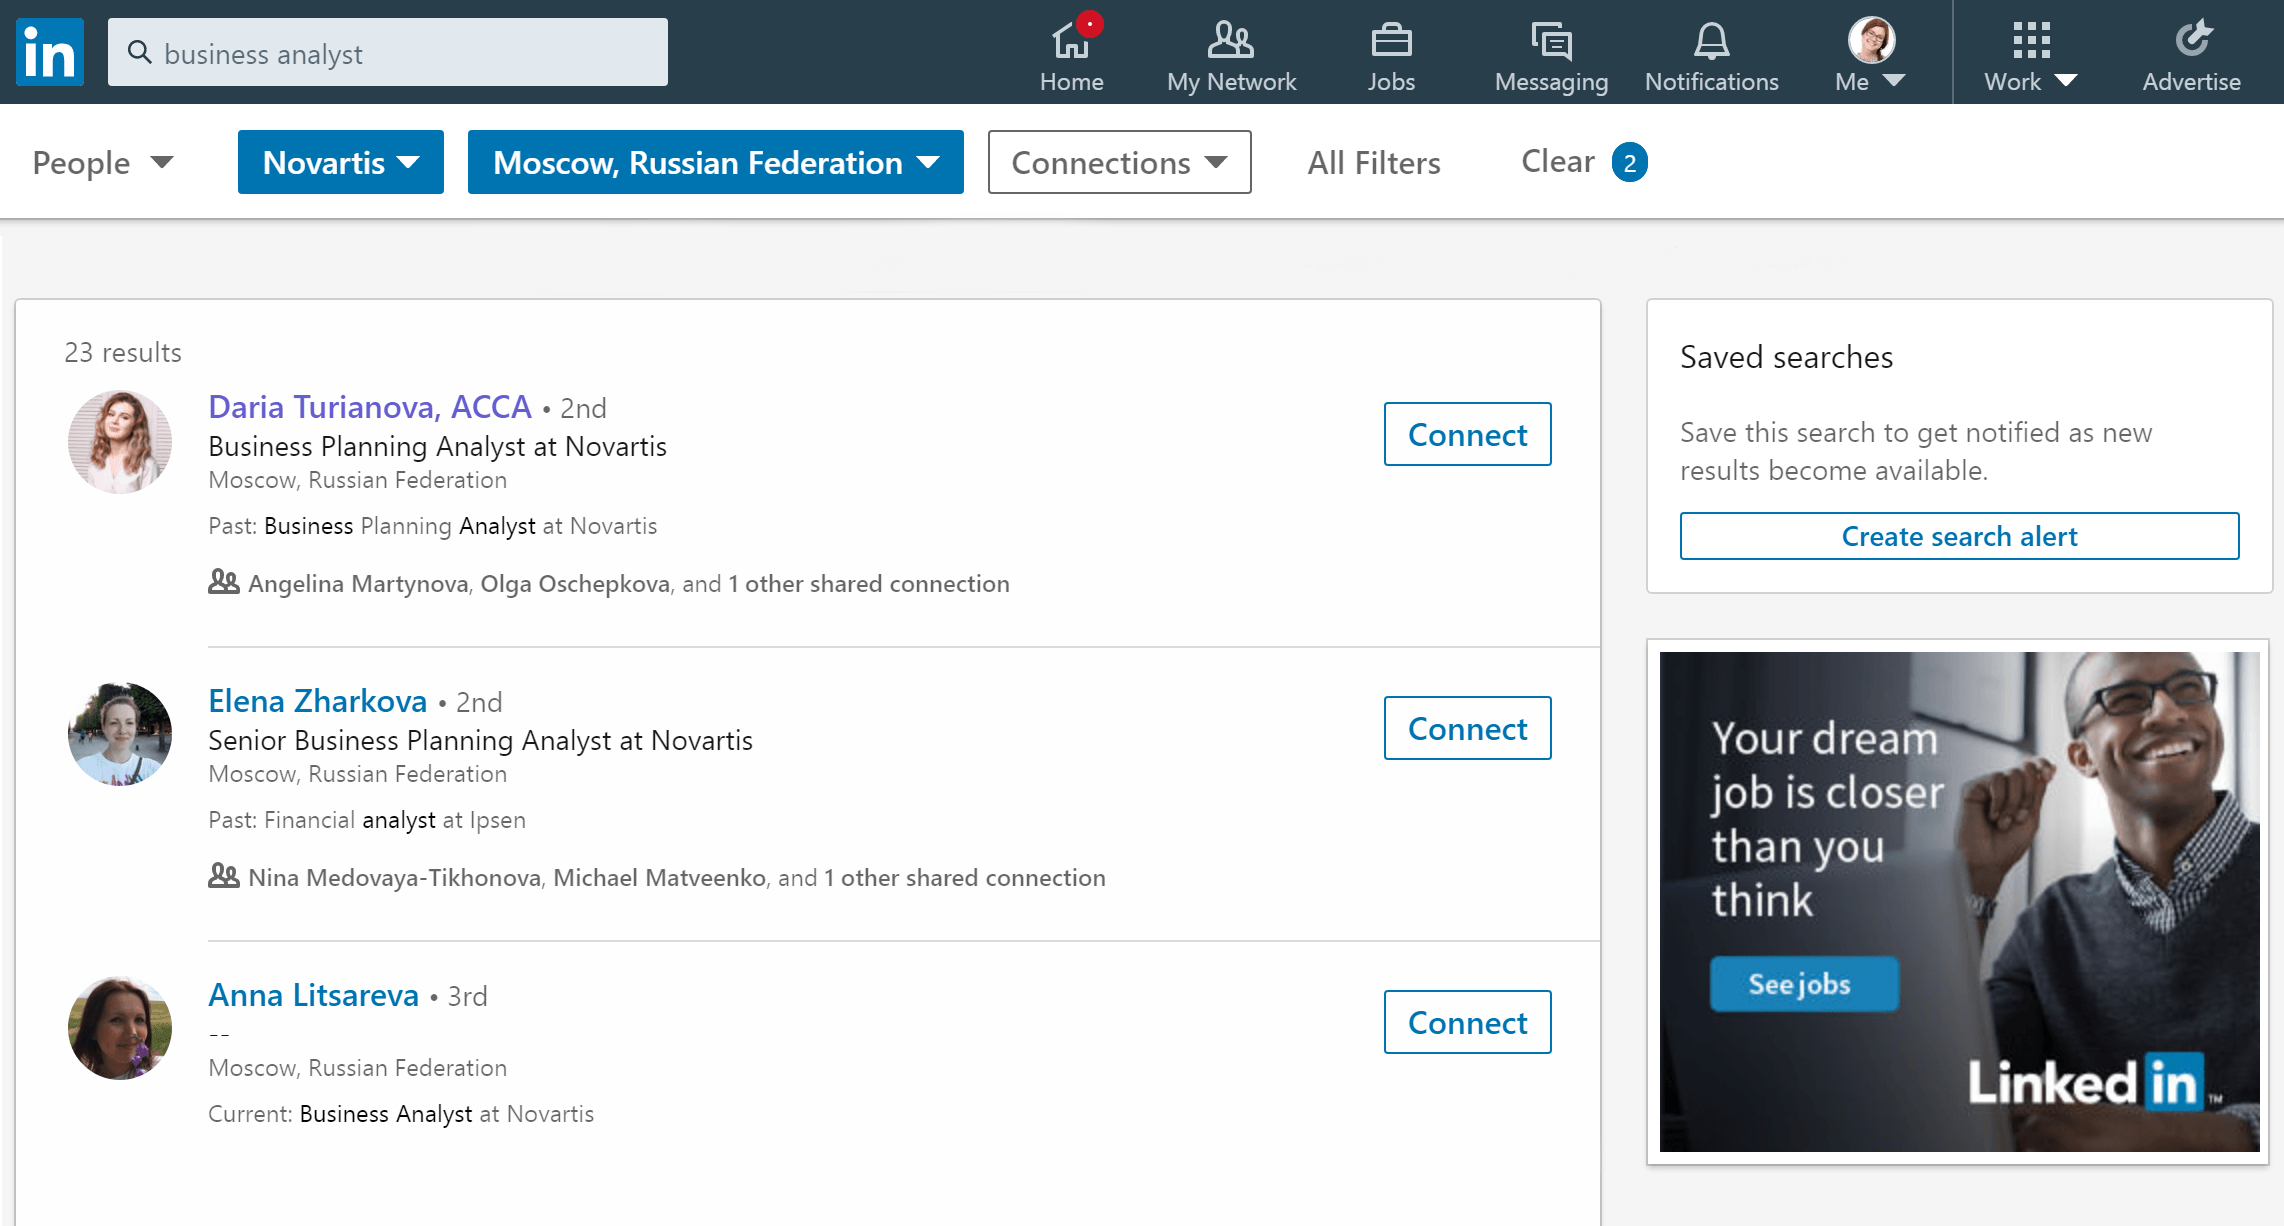
Task: Open All Filters panel
Action: point(1374,162)
